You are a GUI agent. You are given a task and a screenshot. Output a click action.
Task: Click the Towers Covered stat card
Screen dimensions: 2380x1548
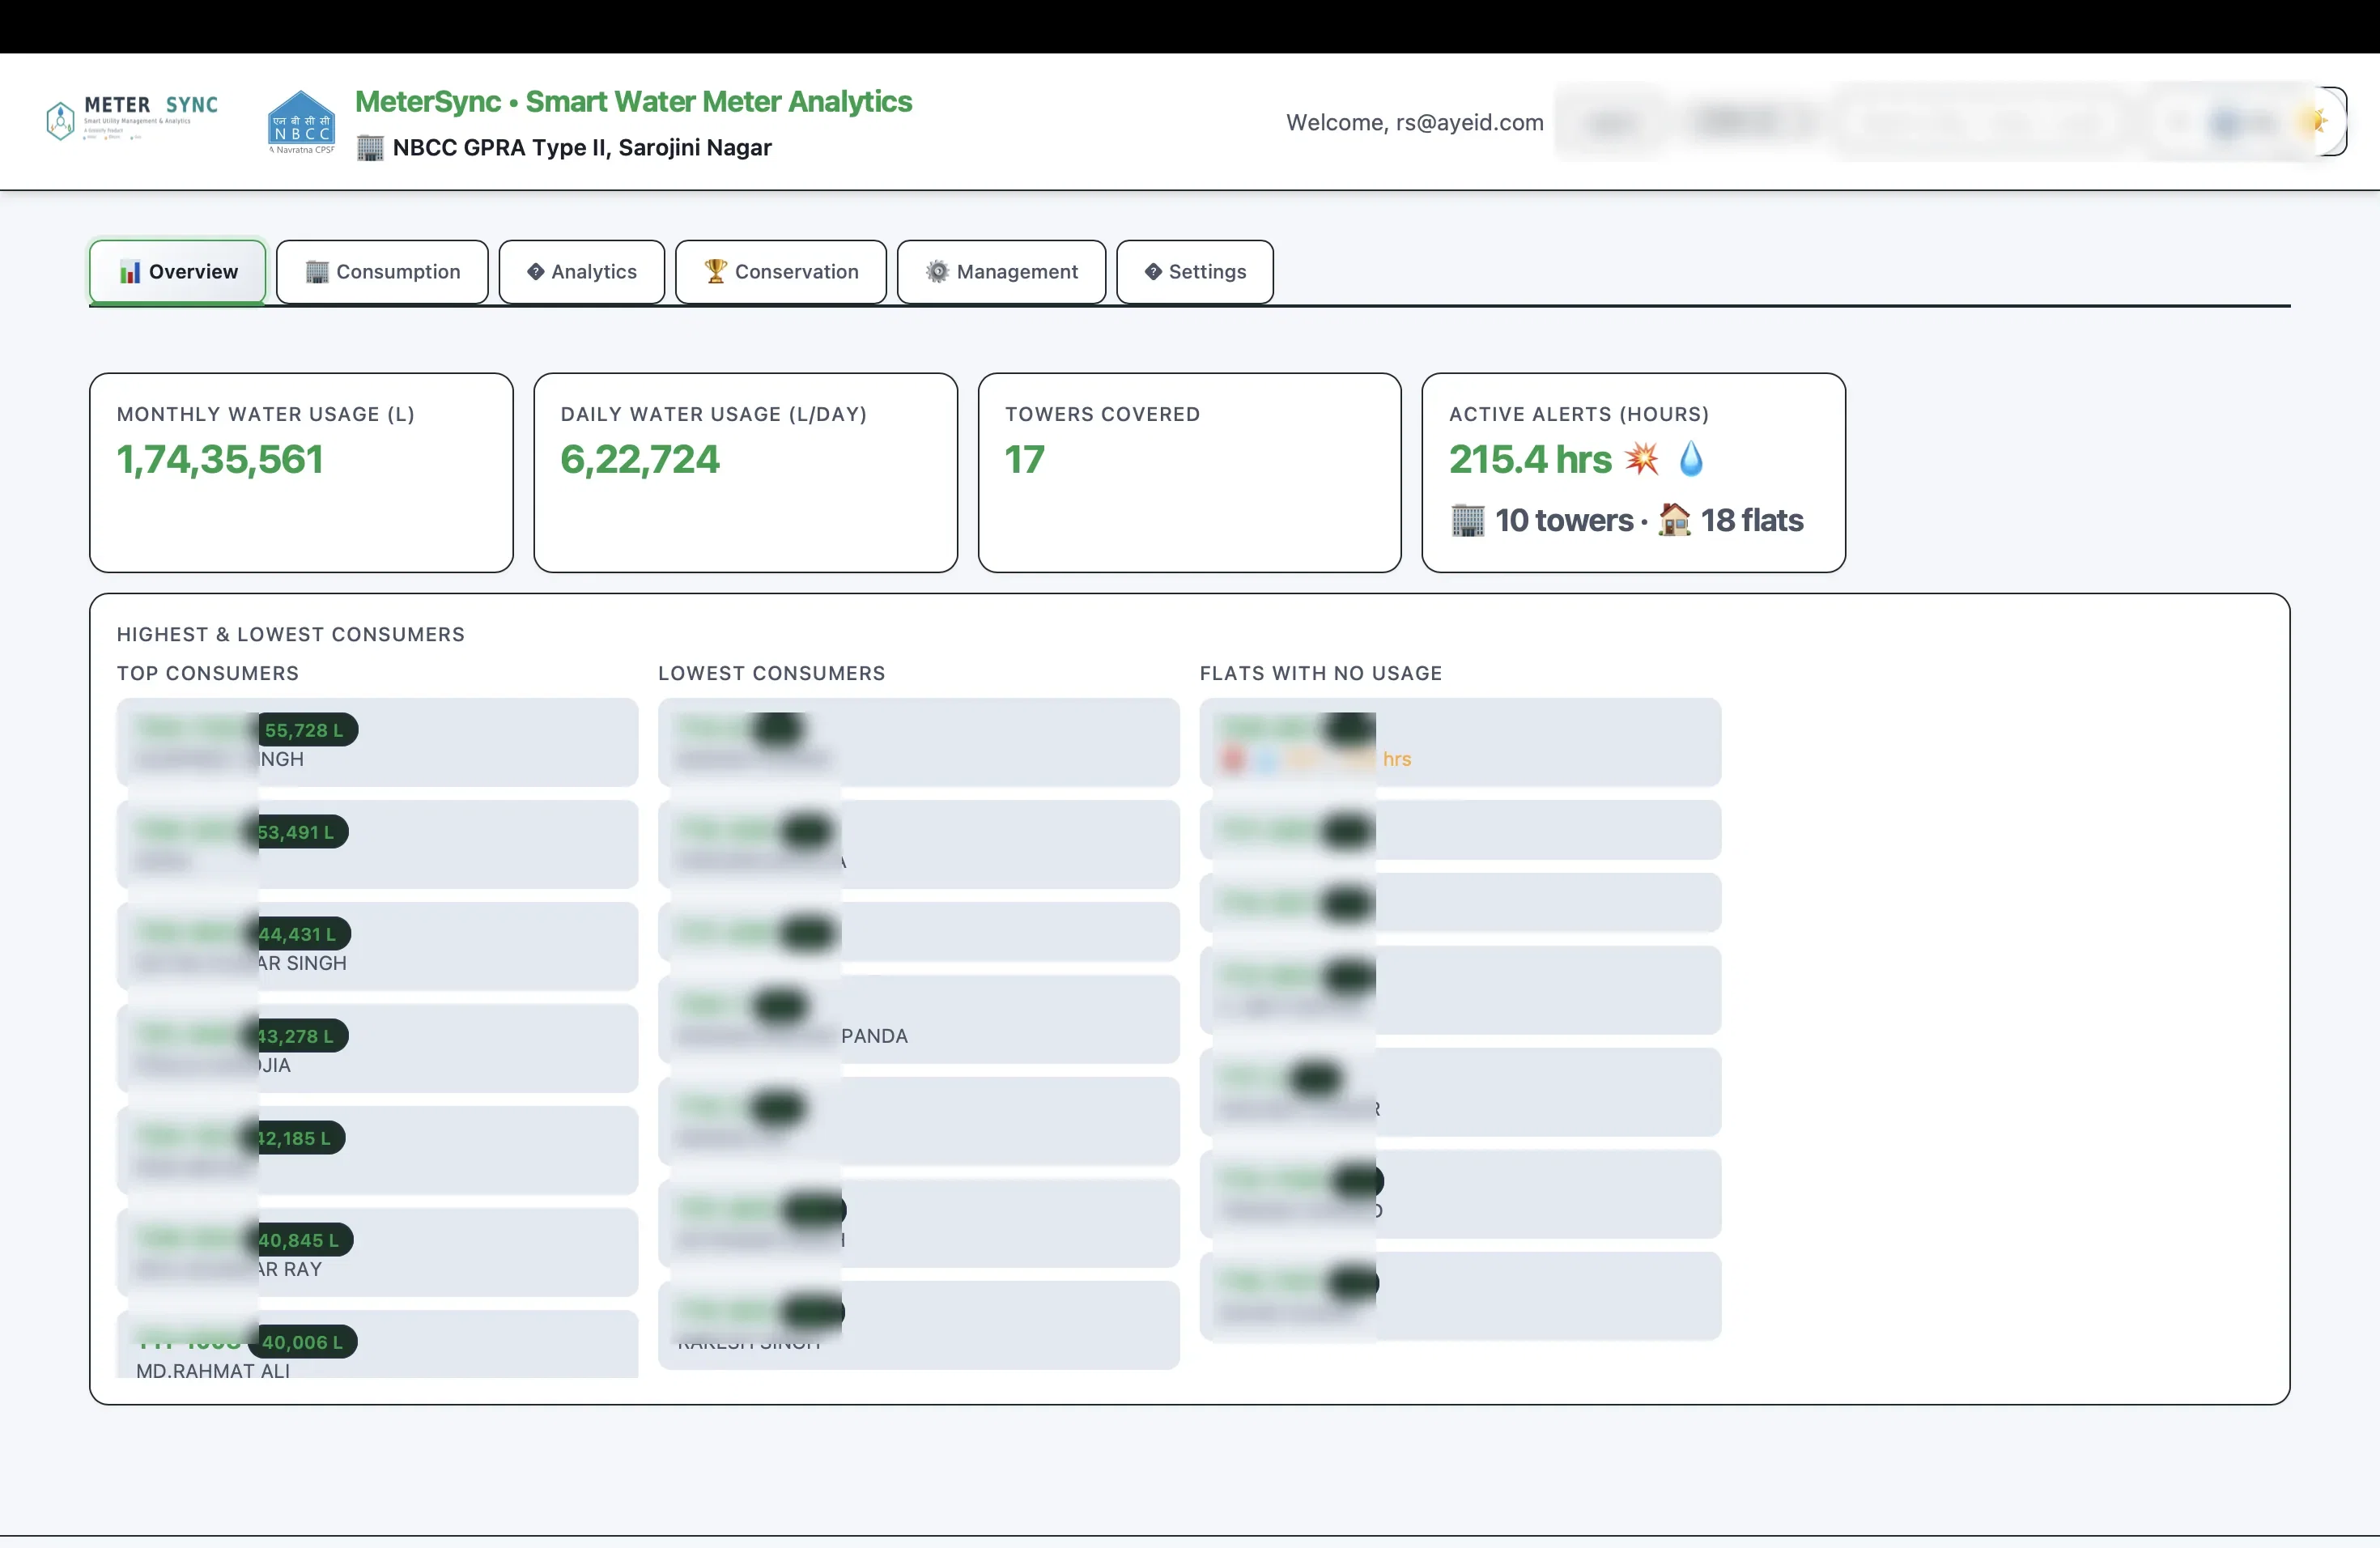coord(1188,472)
